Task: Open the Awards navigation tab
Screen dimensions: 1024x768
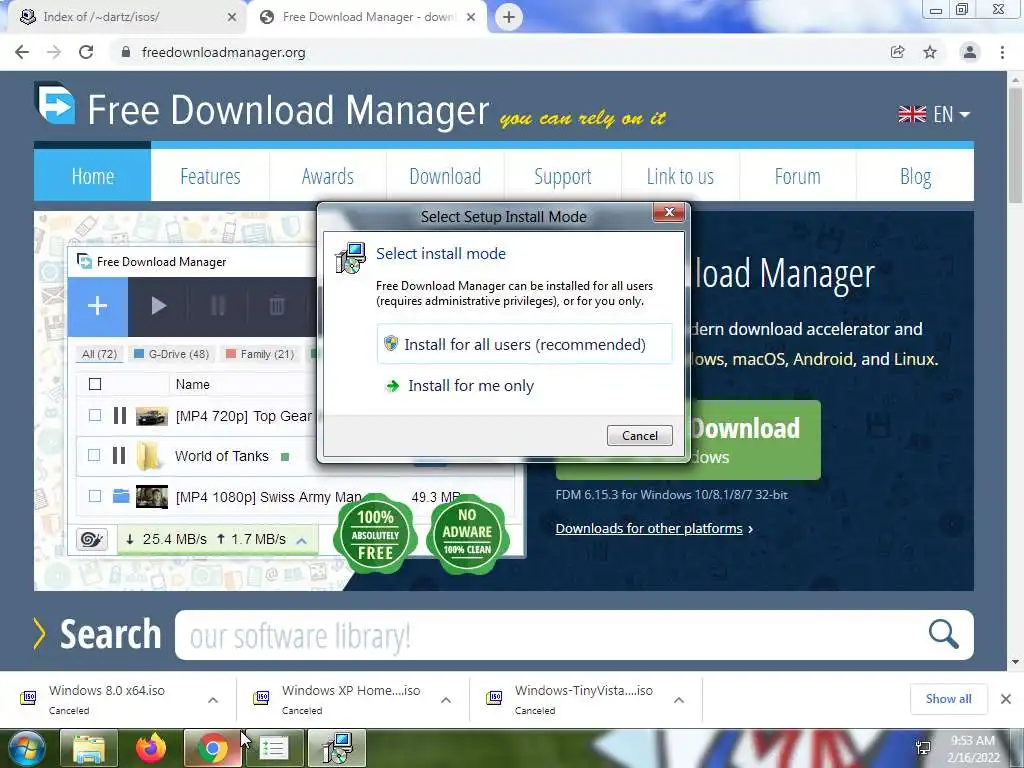Action: tap(328, 176)
